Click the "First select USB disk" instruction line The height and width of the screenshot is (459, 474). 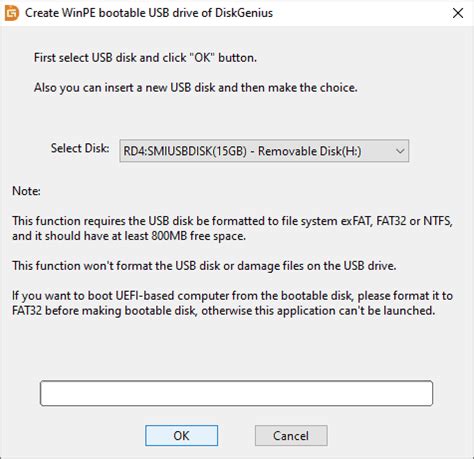(145, 58)
